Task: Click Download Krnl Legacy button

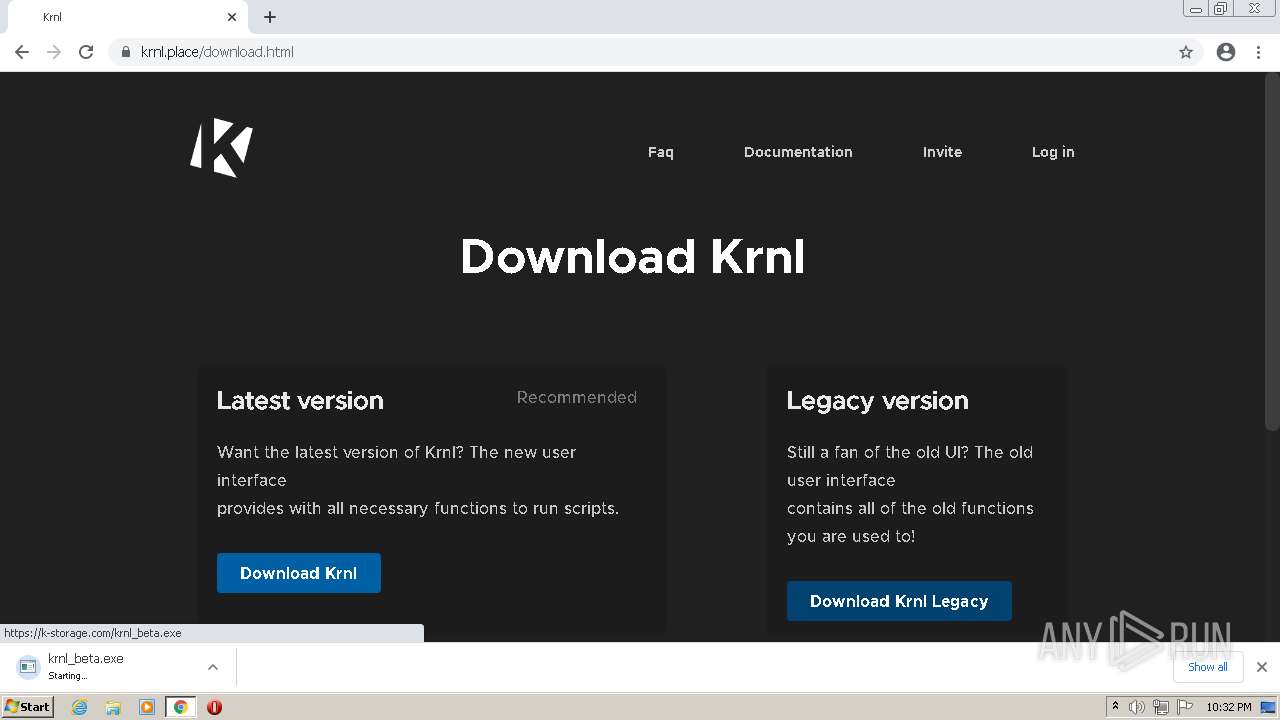Action: coord(899,601)
